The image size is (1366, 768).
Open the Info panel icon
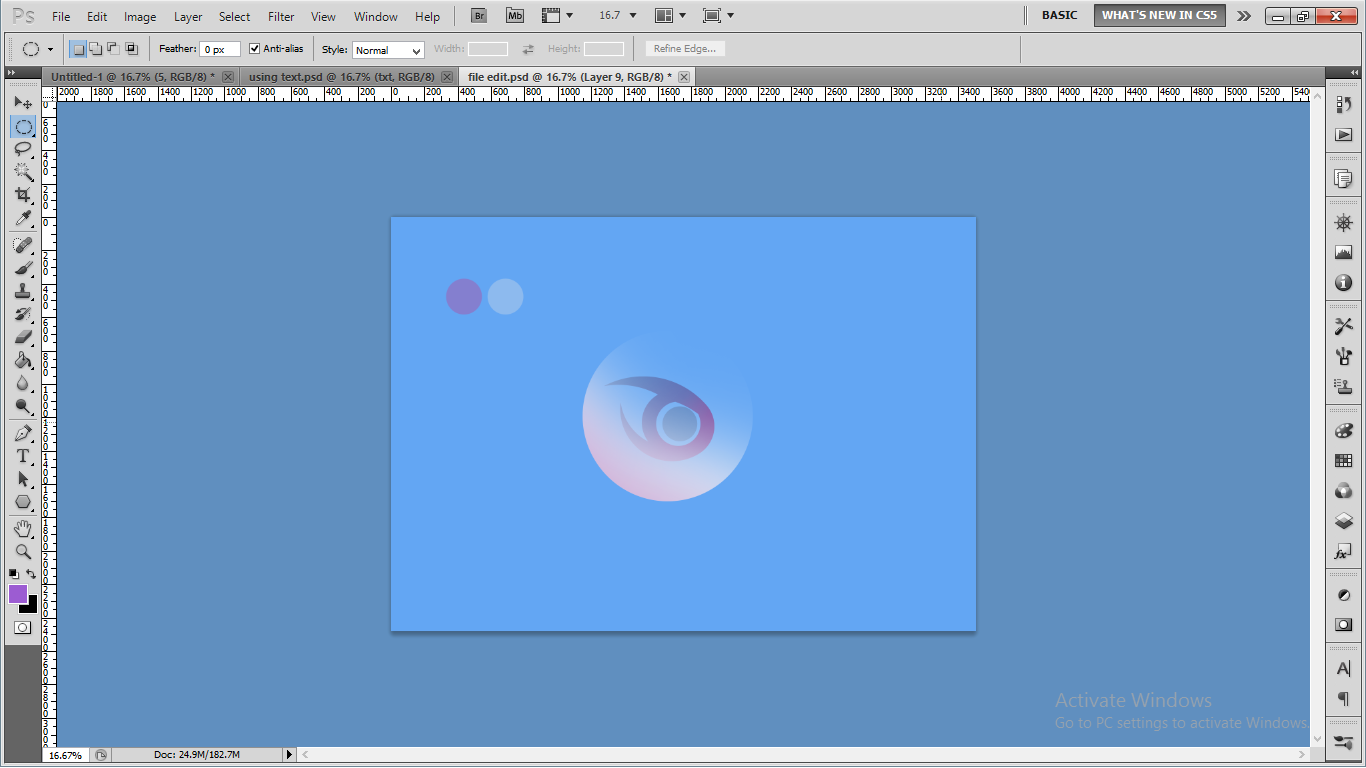[x=1343, y=283]
